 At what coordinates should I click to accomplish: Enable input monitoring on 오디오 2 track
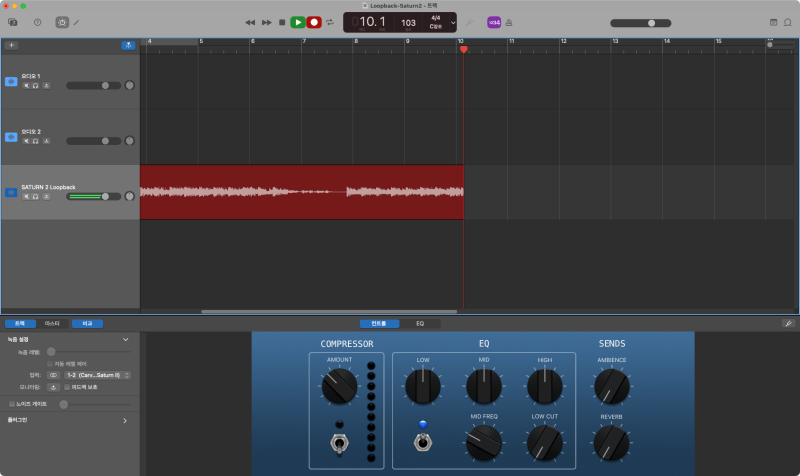[x=46, y=141]
